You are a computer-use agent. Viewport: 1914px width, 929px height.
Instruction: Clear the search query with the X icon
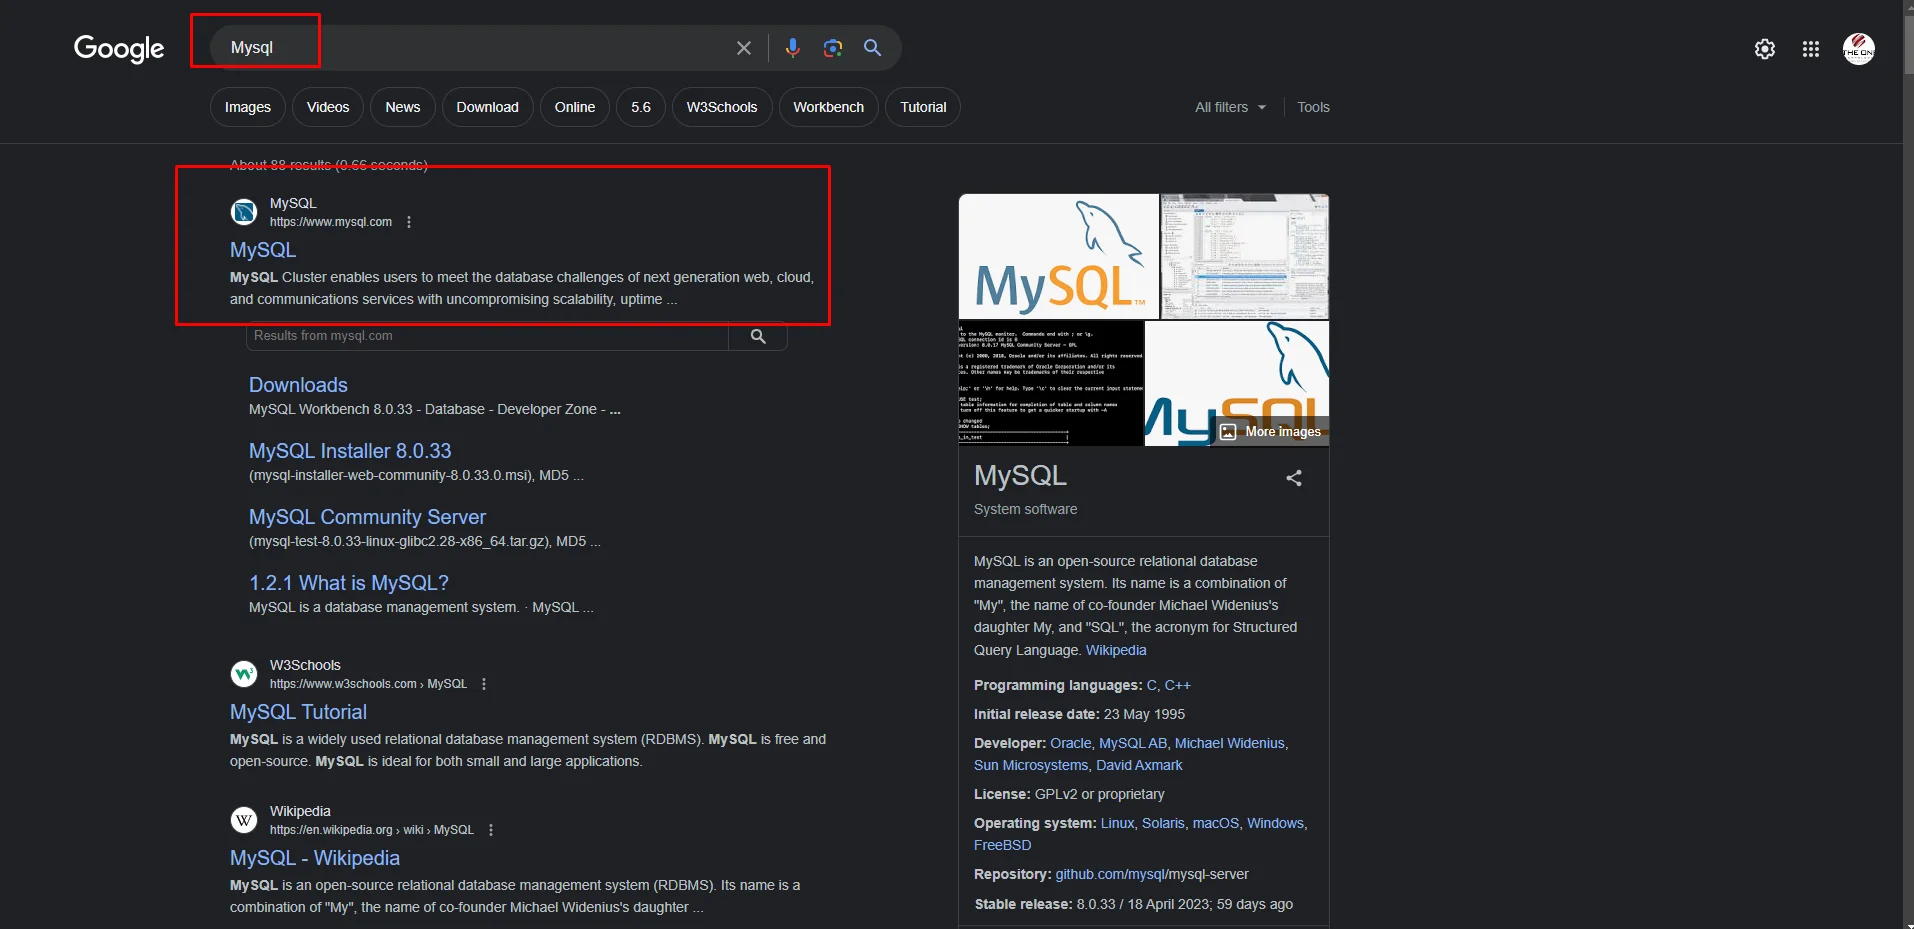click(x=743, y=47)
